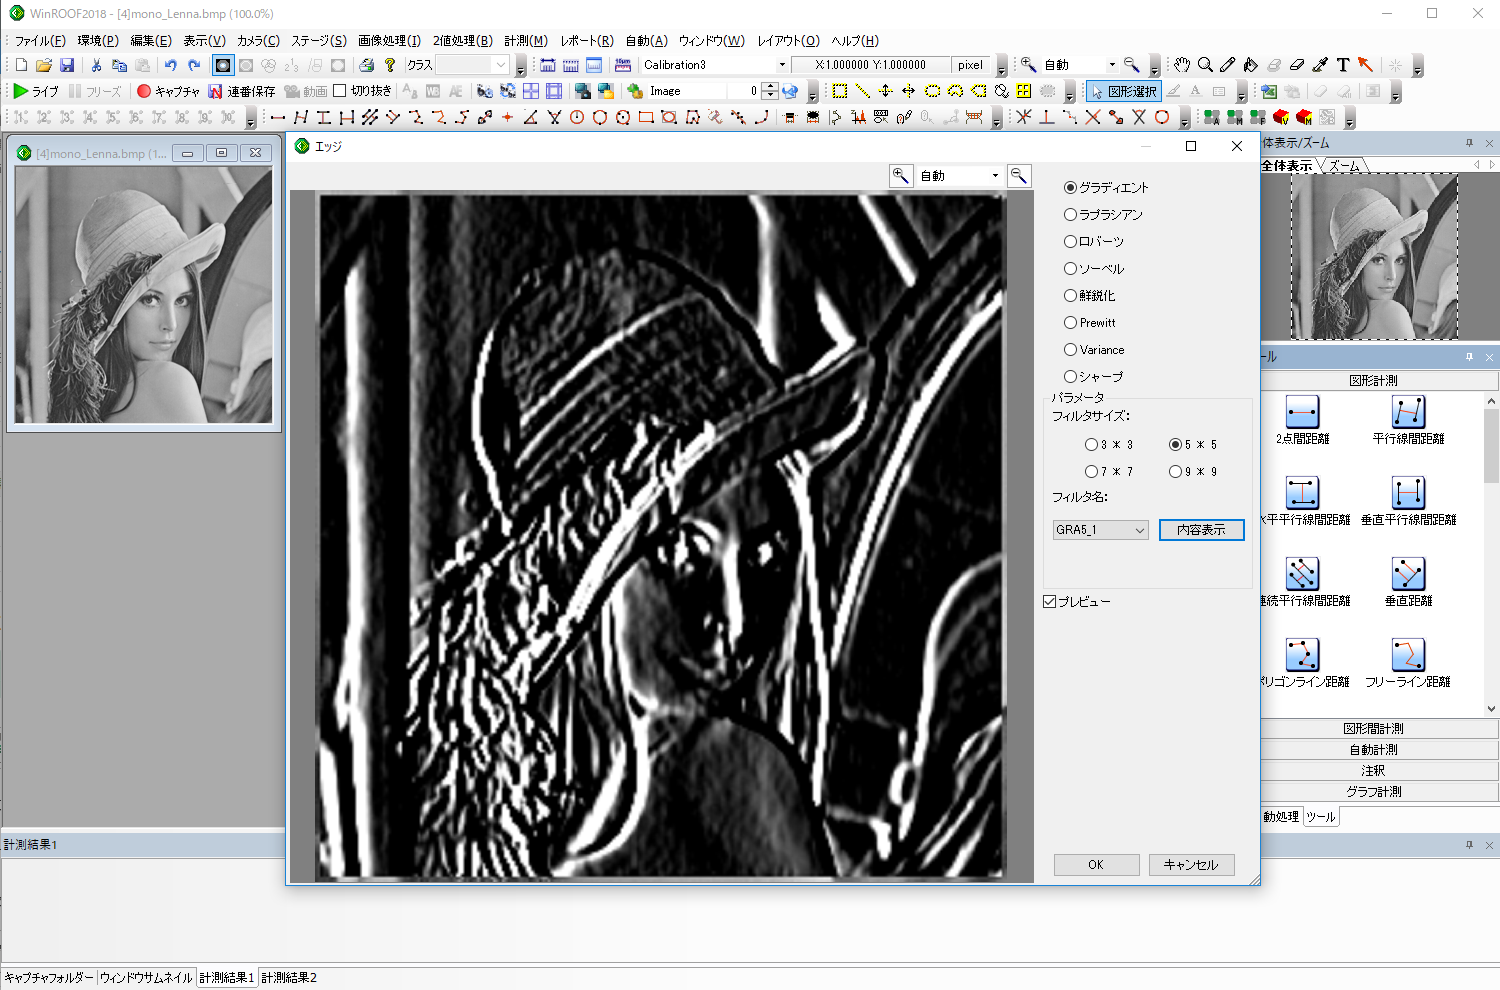The height and width of the screenshot is (990, 1500).
Task: Switch to the ズーム tab
Action: pyautogui.click(x=1344, y=166)
